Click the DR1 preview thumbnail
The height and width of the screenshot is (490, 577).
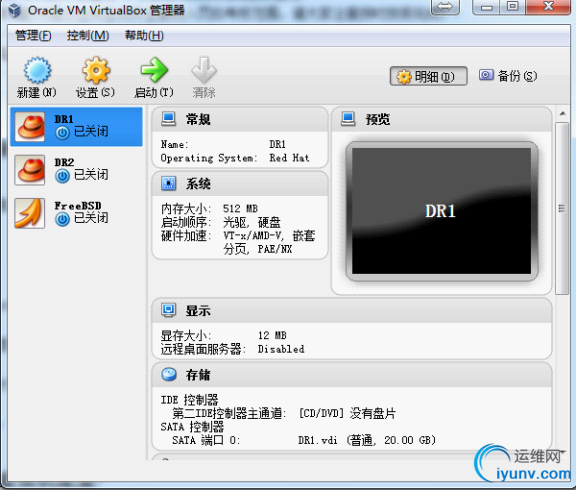(442, 211)
